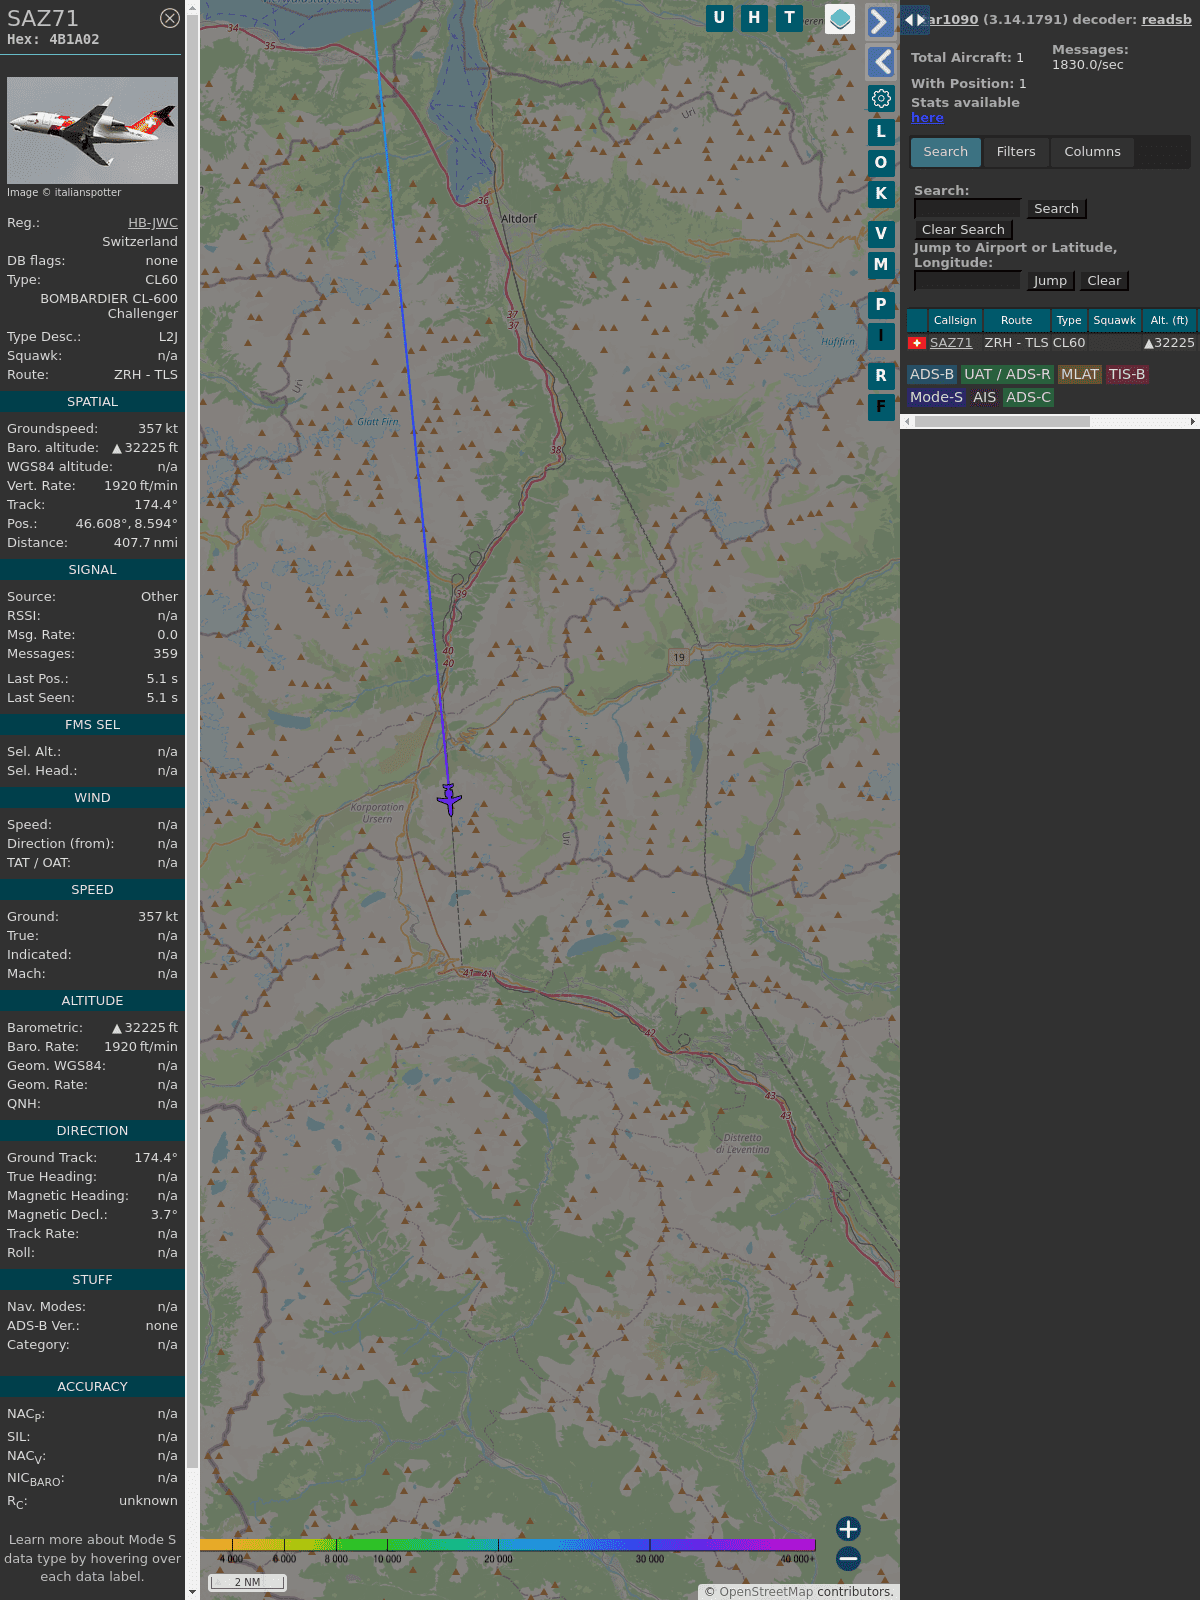The height and width of the screenshot is (1600, 1200).
Task: Toggle the L map button
Action: pos(881,132)
